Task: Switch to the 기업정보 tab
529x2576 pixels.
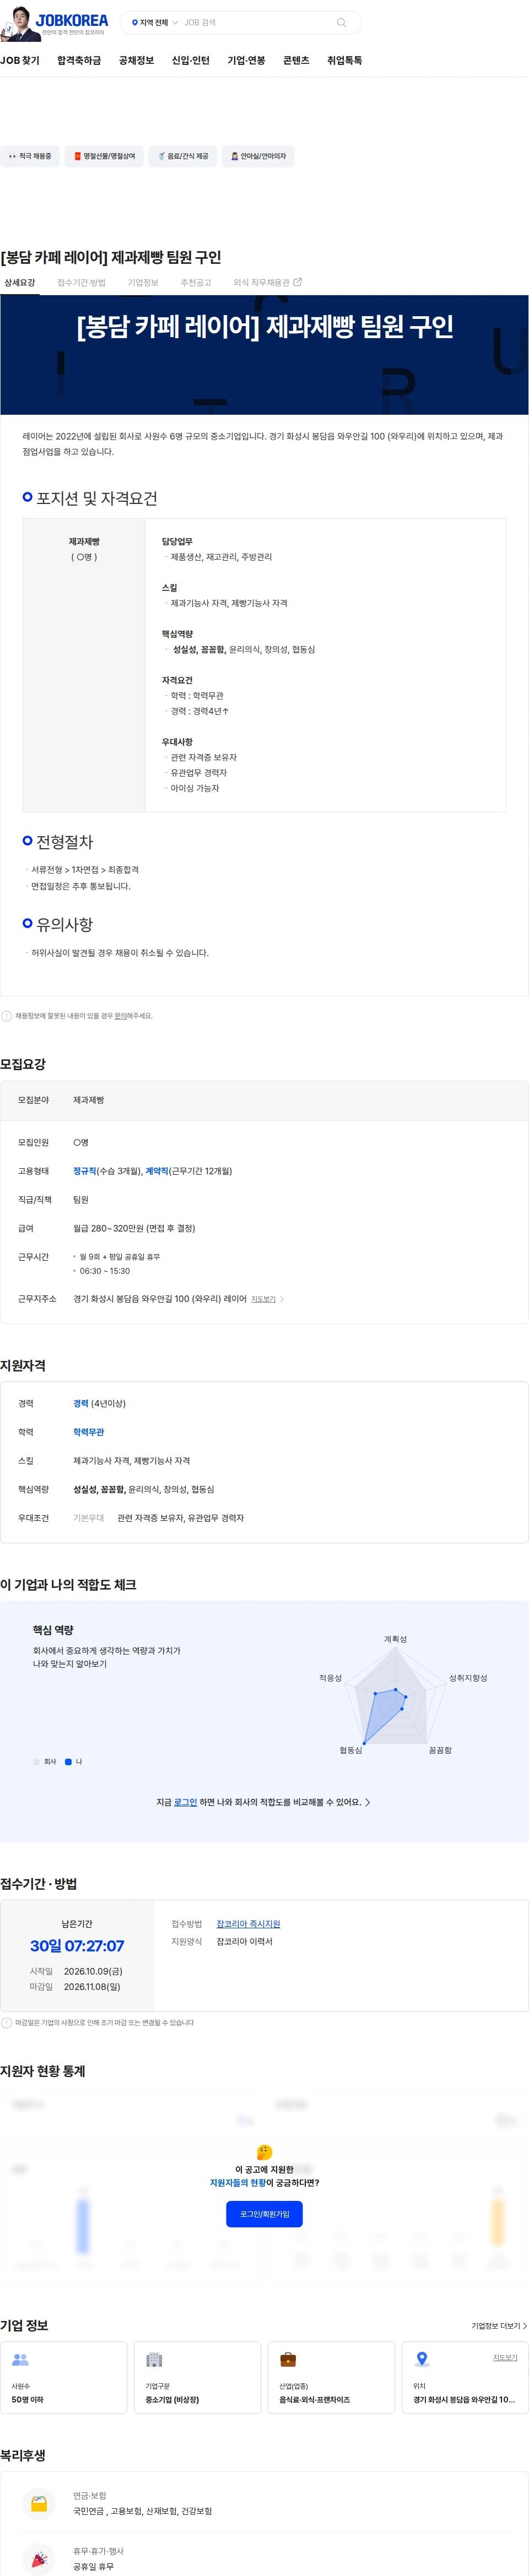Action: [143, 283]
